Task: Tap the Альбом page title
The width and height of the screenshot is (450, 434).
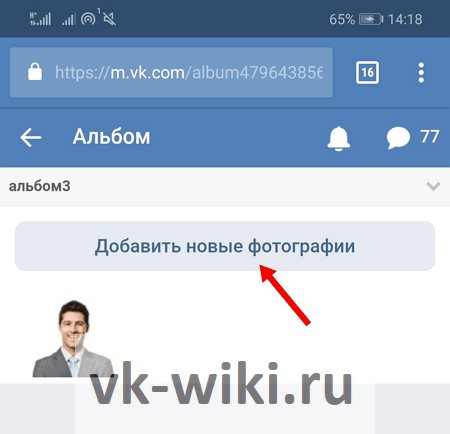Action: 111,137
